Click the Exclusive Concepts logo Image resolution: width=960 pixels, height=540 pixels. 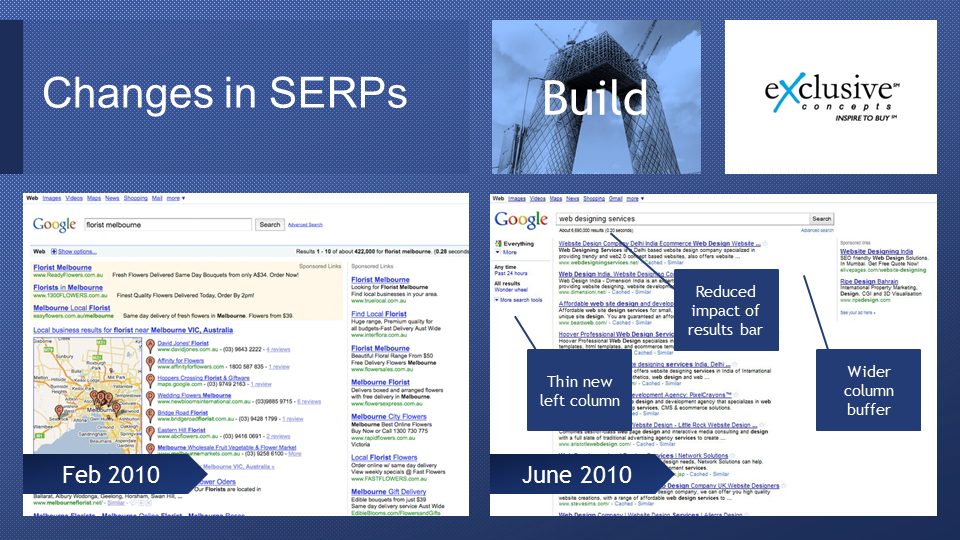(831, 97)
